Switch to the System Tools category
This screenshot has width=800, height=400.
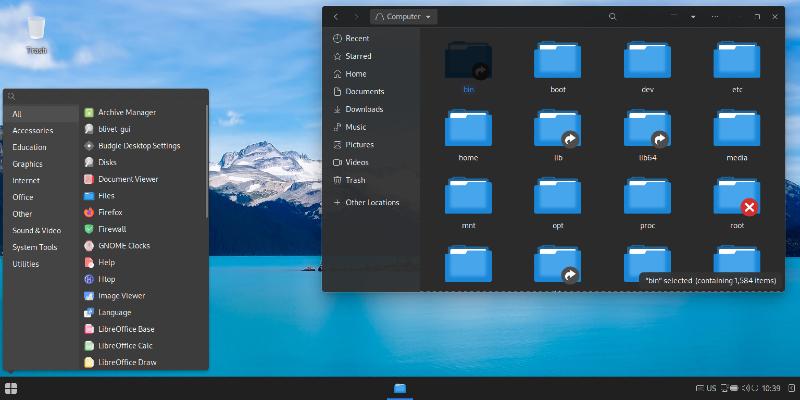pos(35,247)
